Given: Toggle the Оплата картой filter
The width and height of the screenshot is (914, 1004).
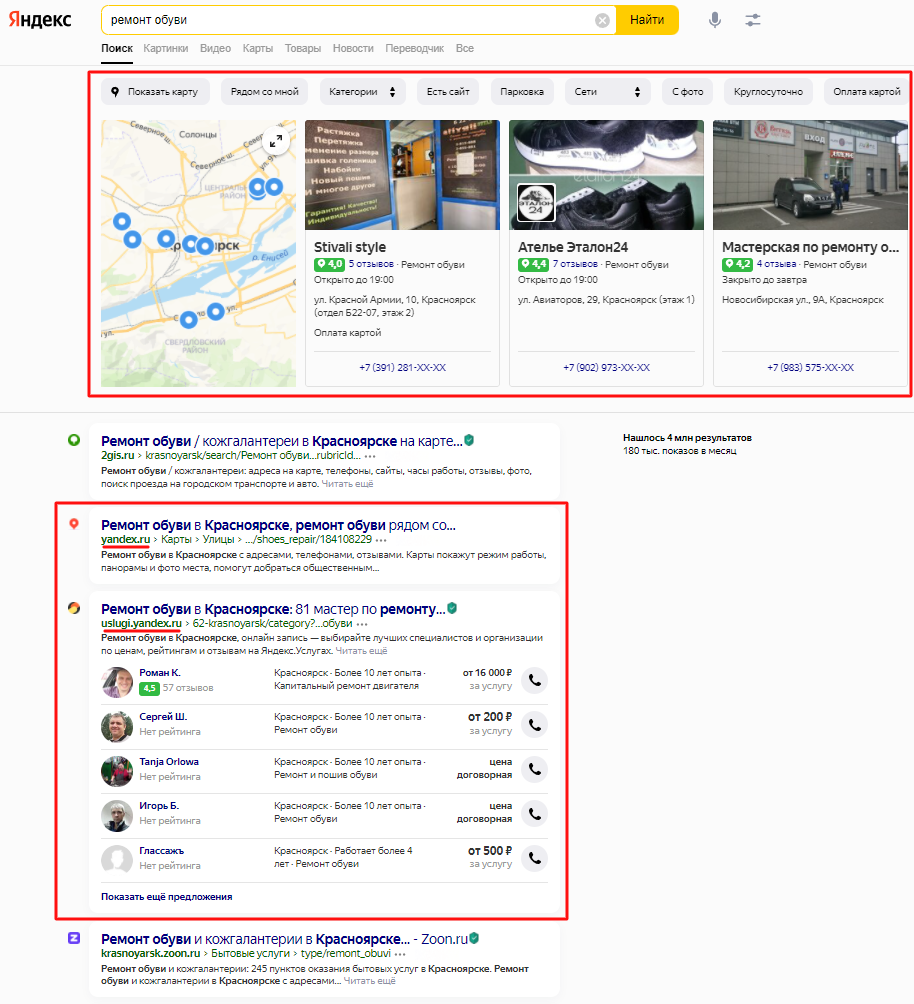Looking at the screenshot, I should point(867,92).
